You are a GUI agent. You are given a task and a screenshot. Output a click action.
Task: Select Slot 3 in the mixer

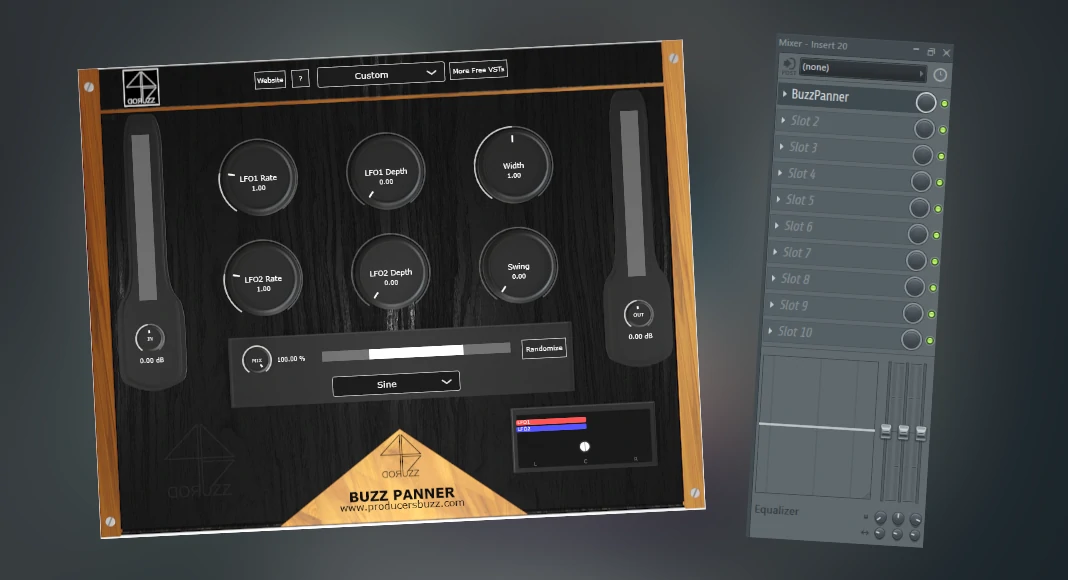[838, 148]
